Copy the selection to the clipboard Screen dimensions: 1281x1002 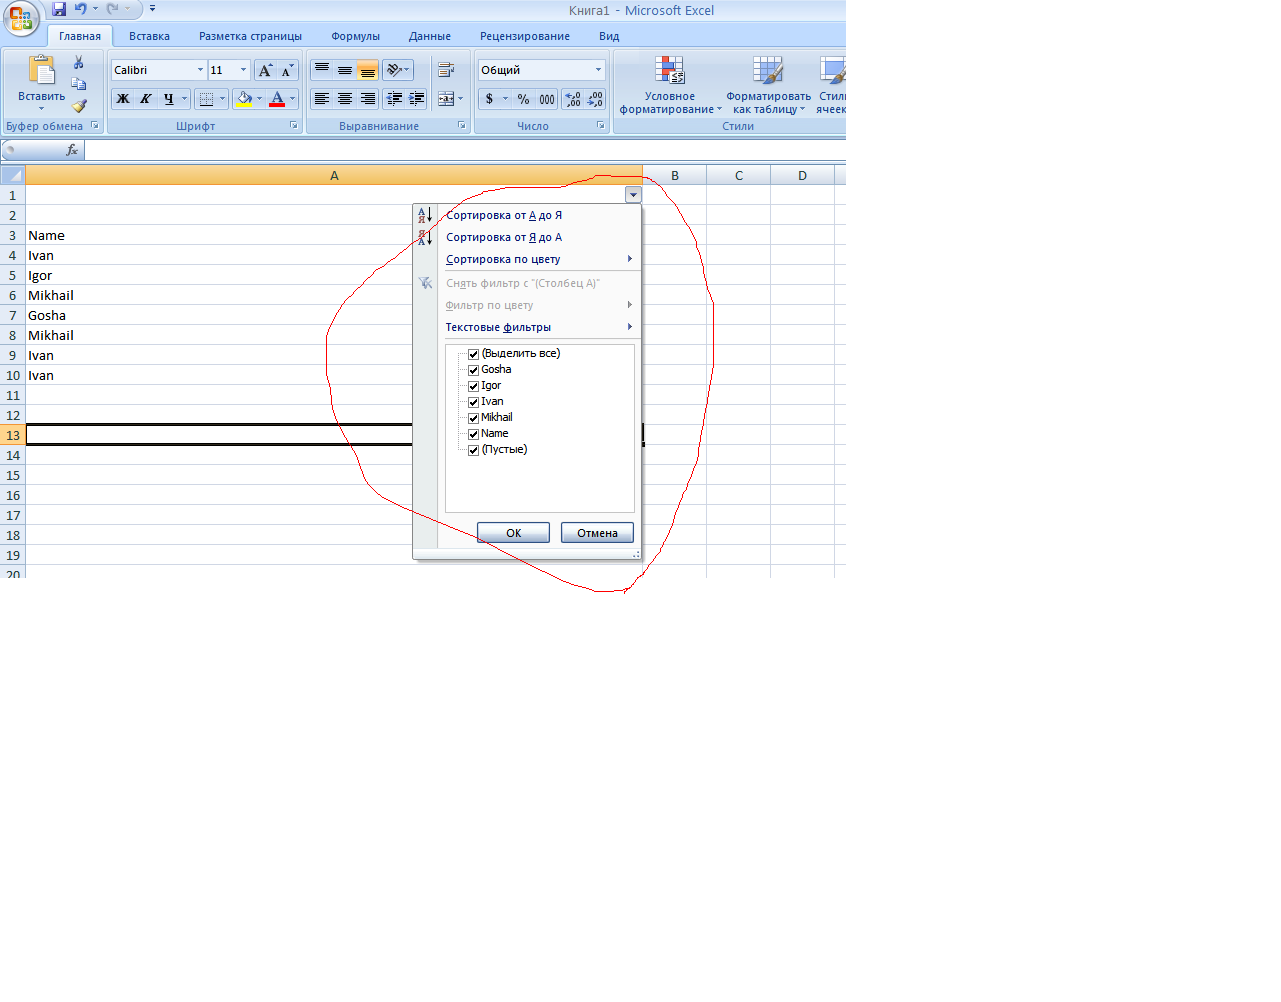coord(79,84)
